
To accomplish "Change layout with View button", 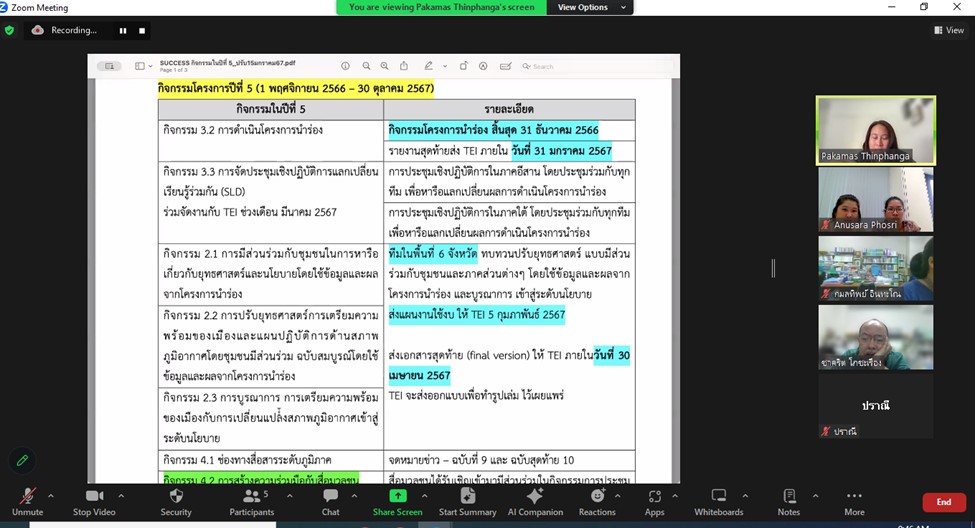I will [x=948, y=30].
